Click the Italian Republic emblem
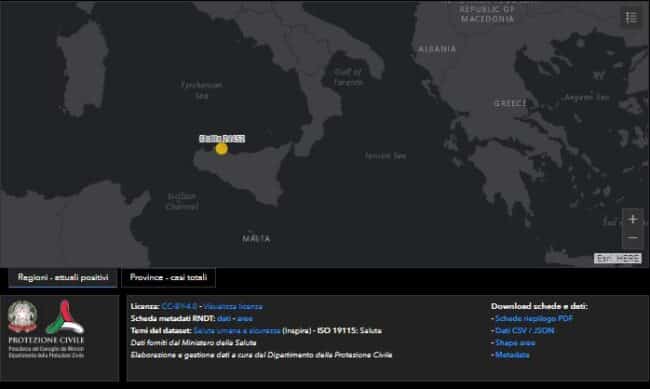Image resolution: width=650 pixels, height=389 pixels. (x=22, y=316)
